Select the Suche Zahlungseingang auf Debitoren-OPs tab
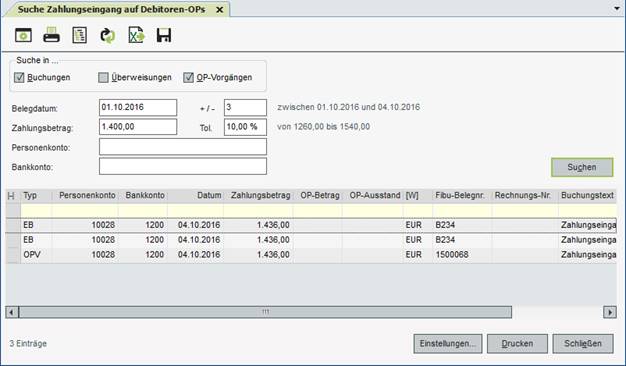 pyautogui.click(x=111, y=10)
